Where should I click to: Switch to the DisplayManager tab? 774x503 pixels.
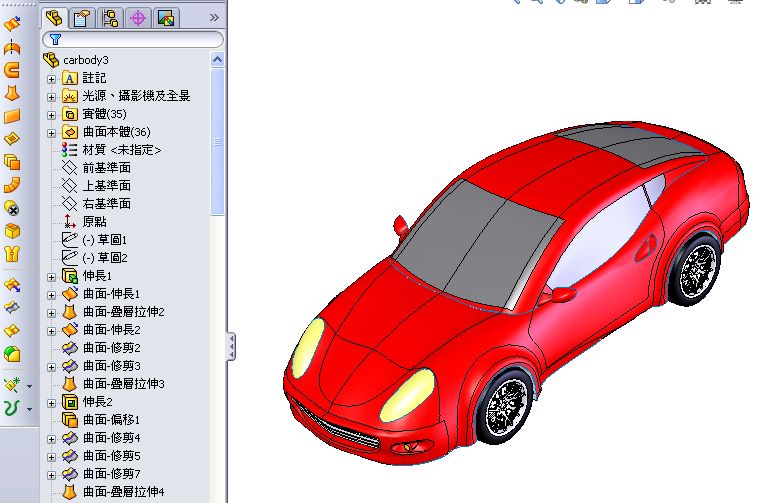[166, 18]
